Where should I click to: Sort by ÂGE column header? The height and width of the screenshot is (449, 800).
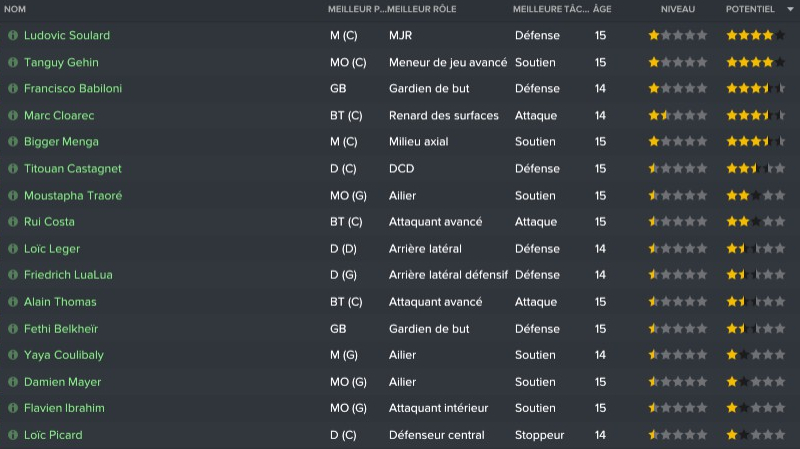coord(602,8)
